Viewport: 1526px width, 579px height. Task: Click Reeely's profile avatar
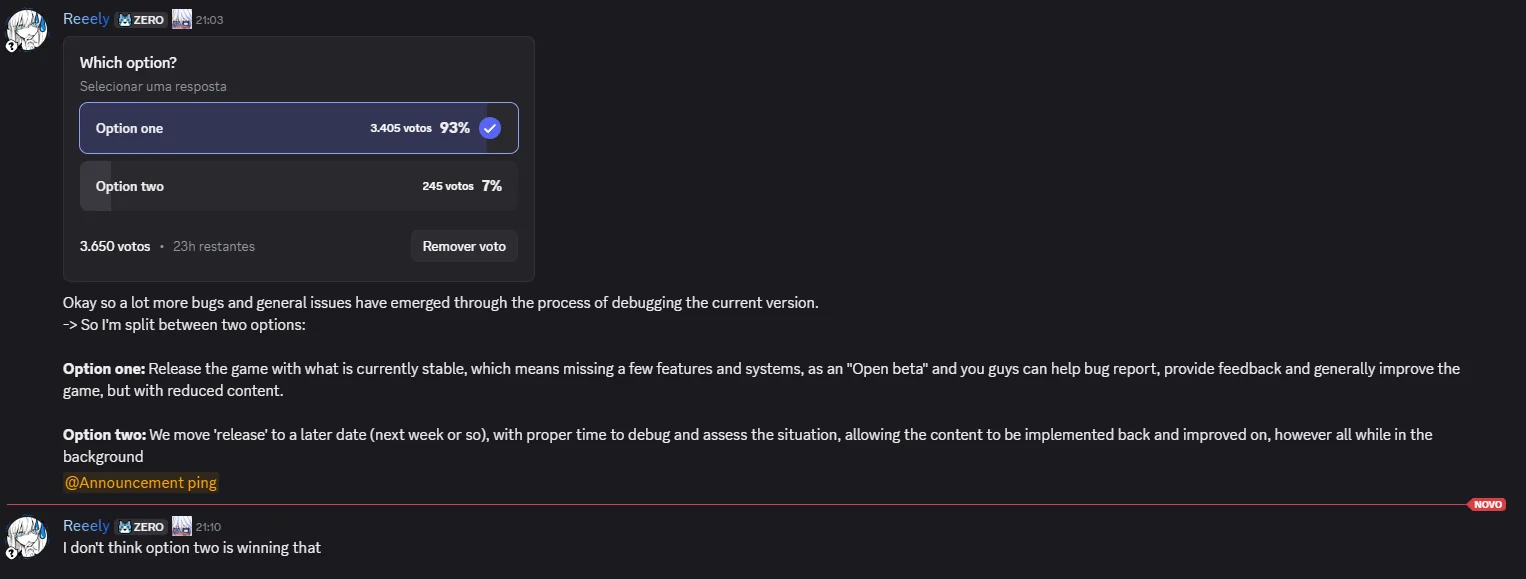(x=27, y=30)
